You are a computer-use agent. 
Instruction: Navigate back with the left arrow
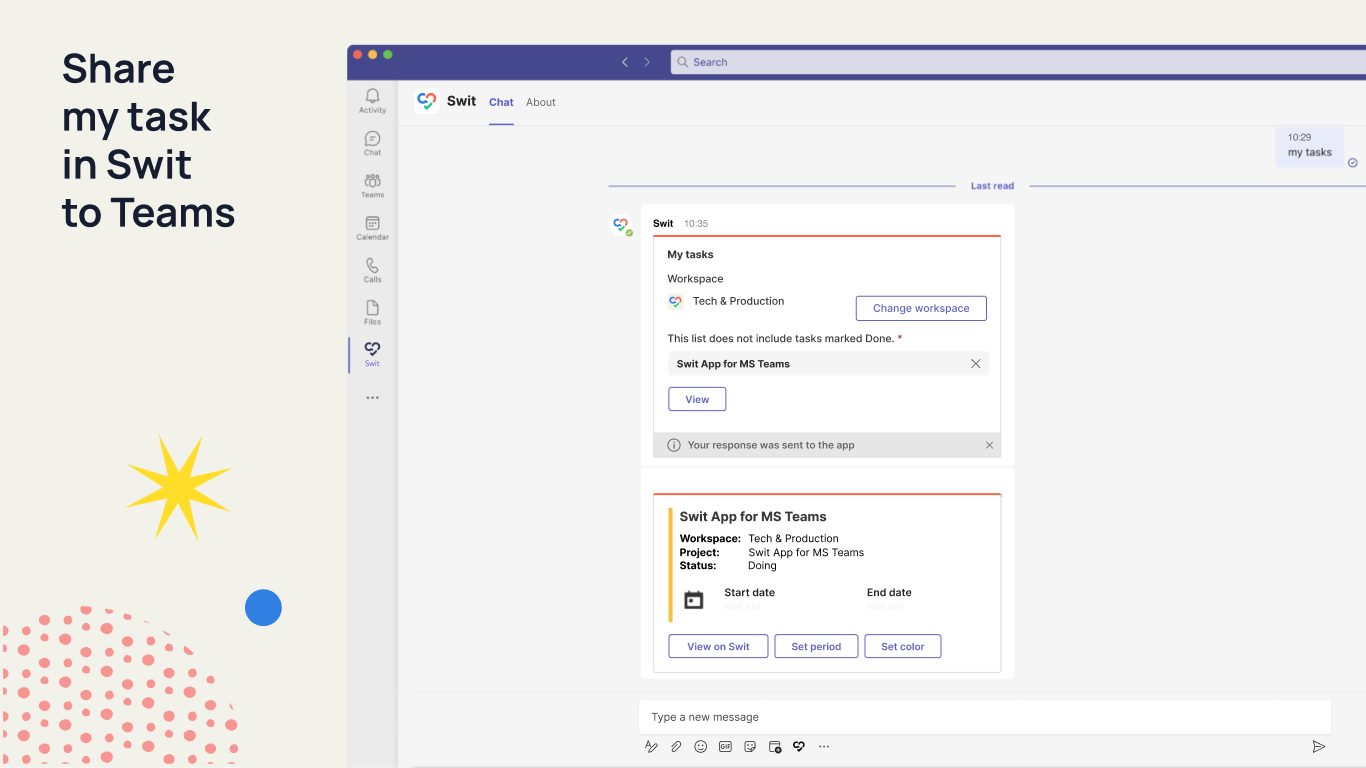625,62
